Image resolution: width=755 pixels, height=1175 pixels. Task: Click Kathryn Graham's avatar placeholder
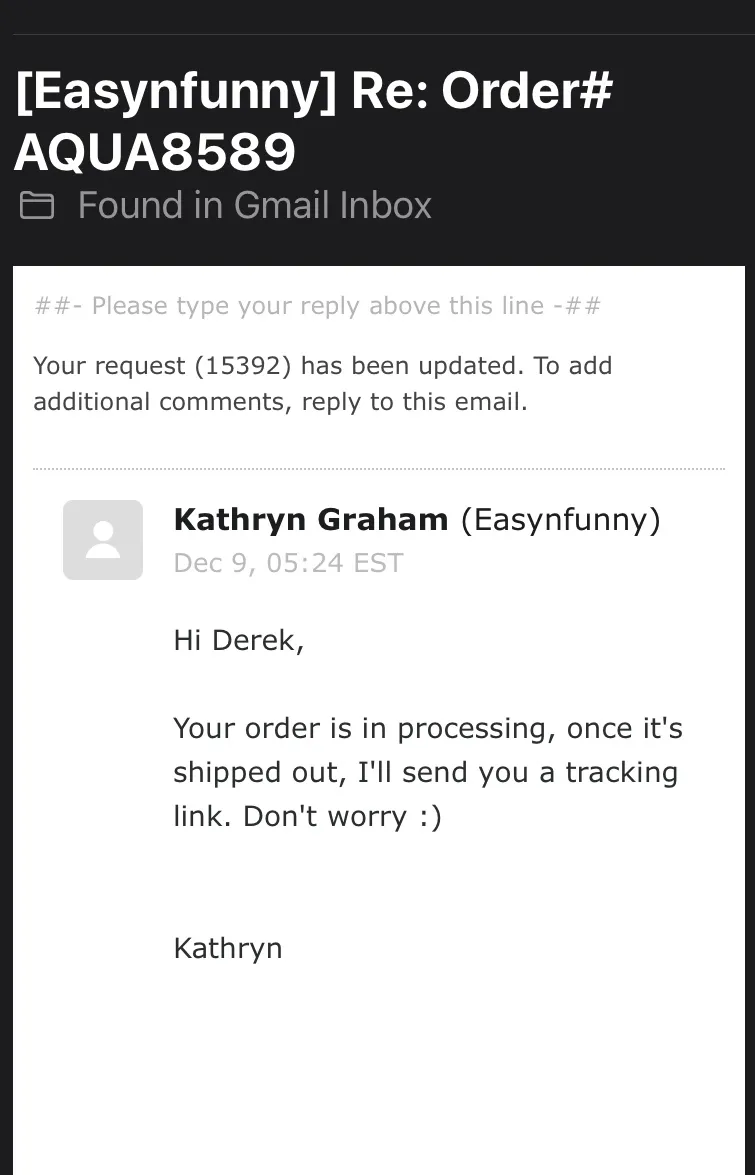pos(103,540)
